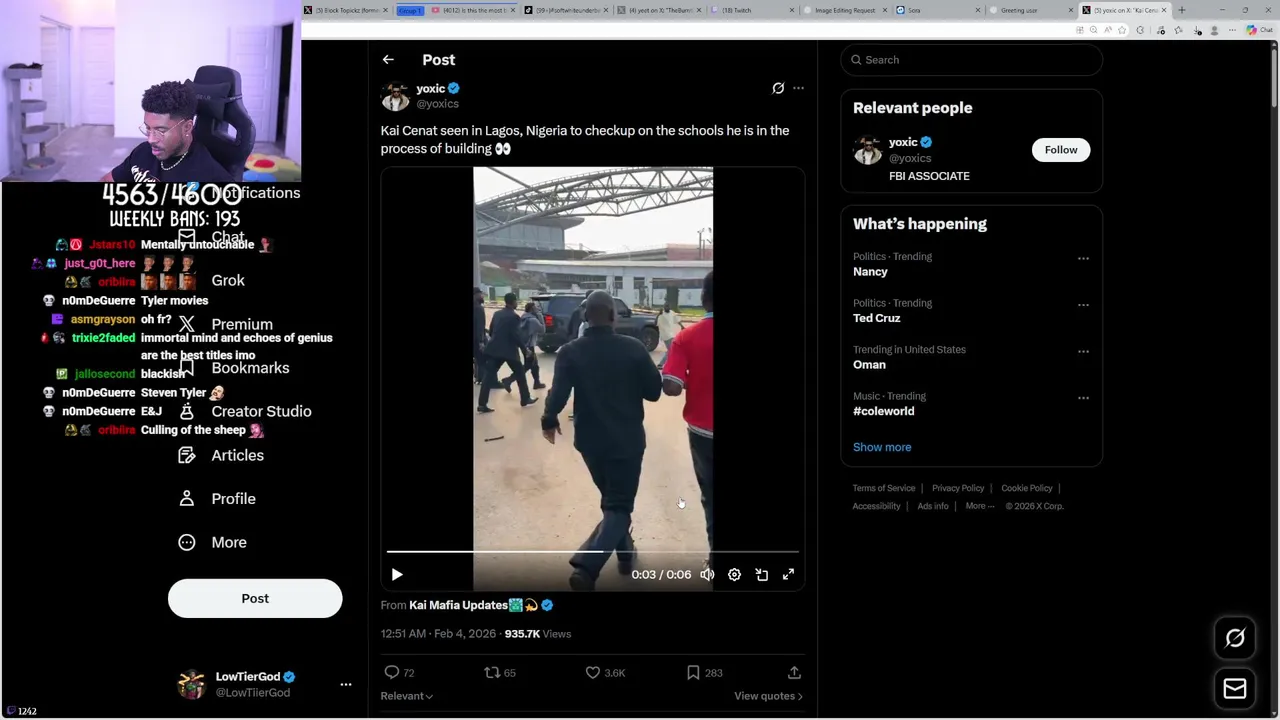Play the video in the post
The width and height of the screenshot is (1280, 720).
pos(397,575)
